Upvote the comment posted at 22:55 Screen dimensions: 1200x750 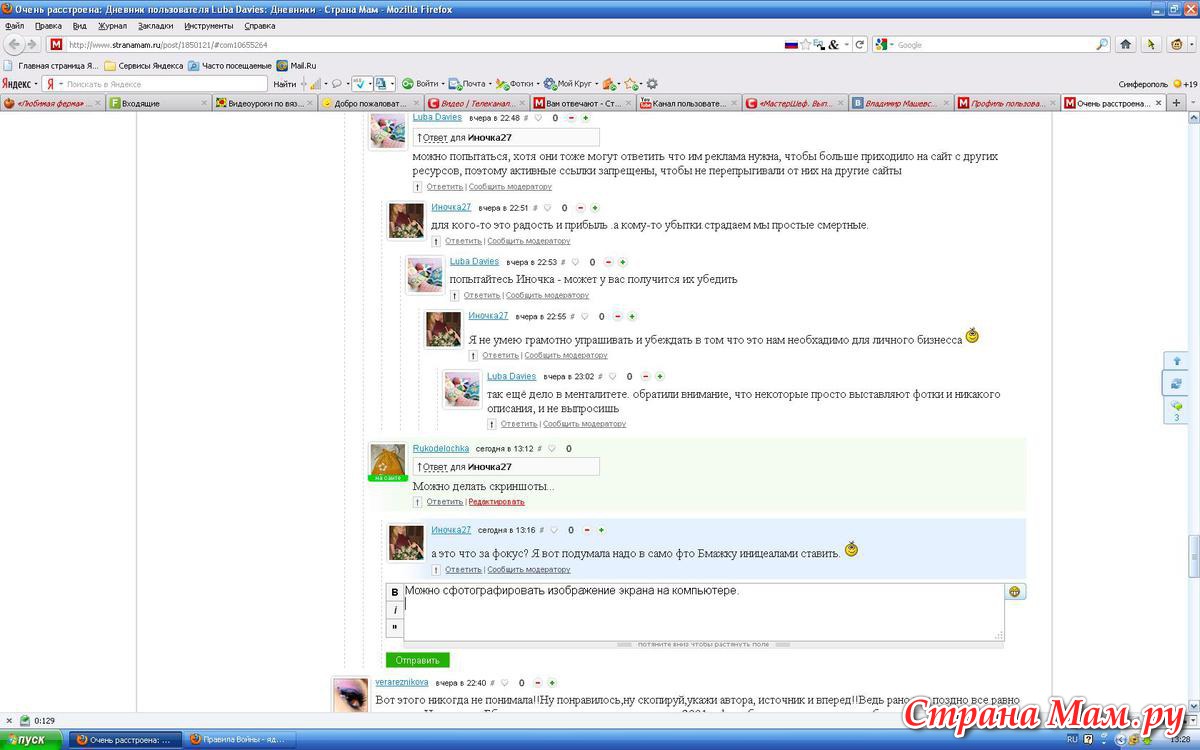tap(632, 317)
